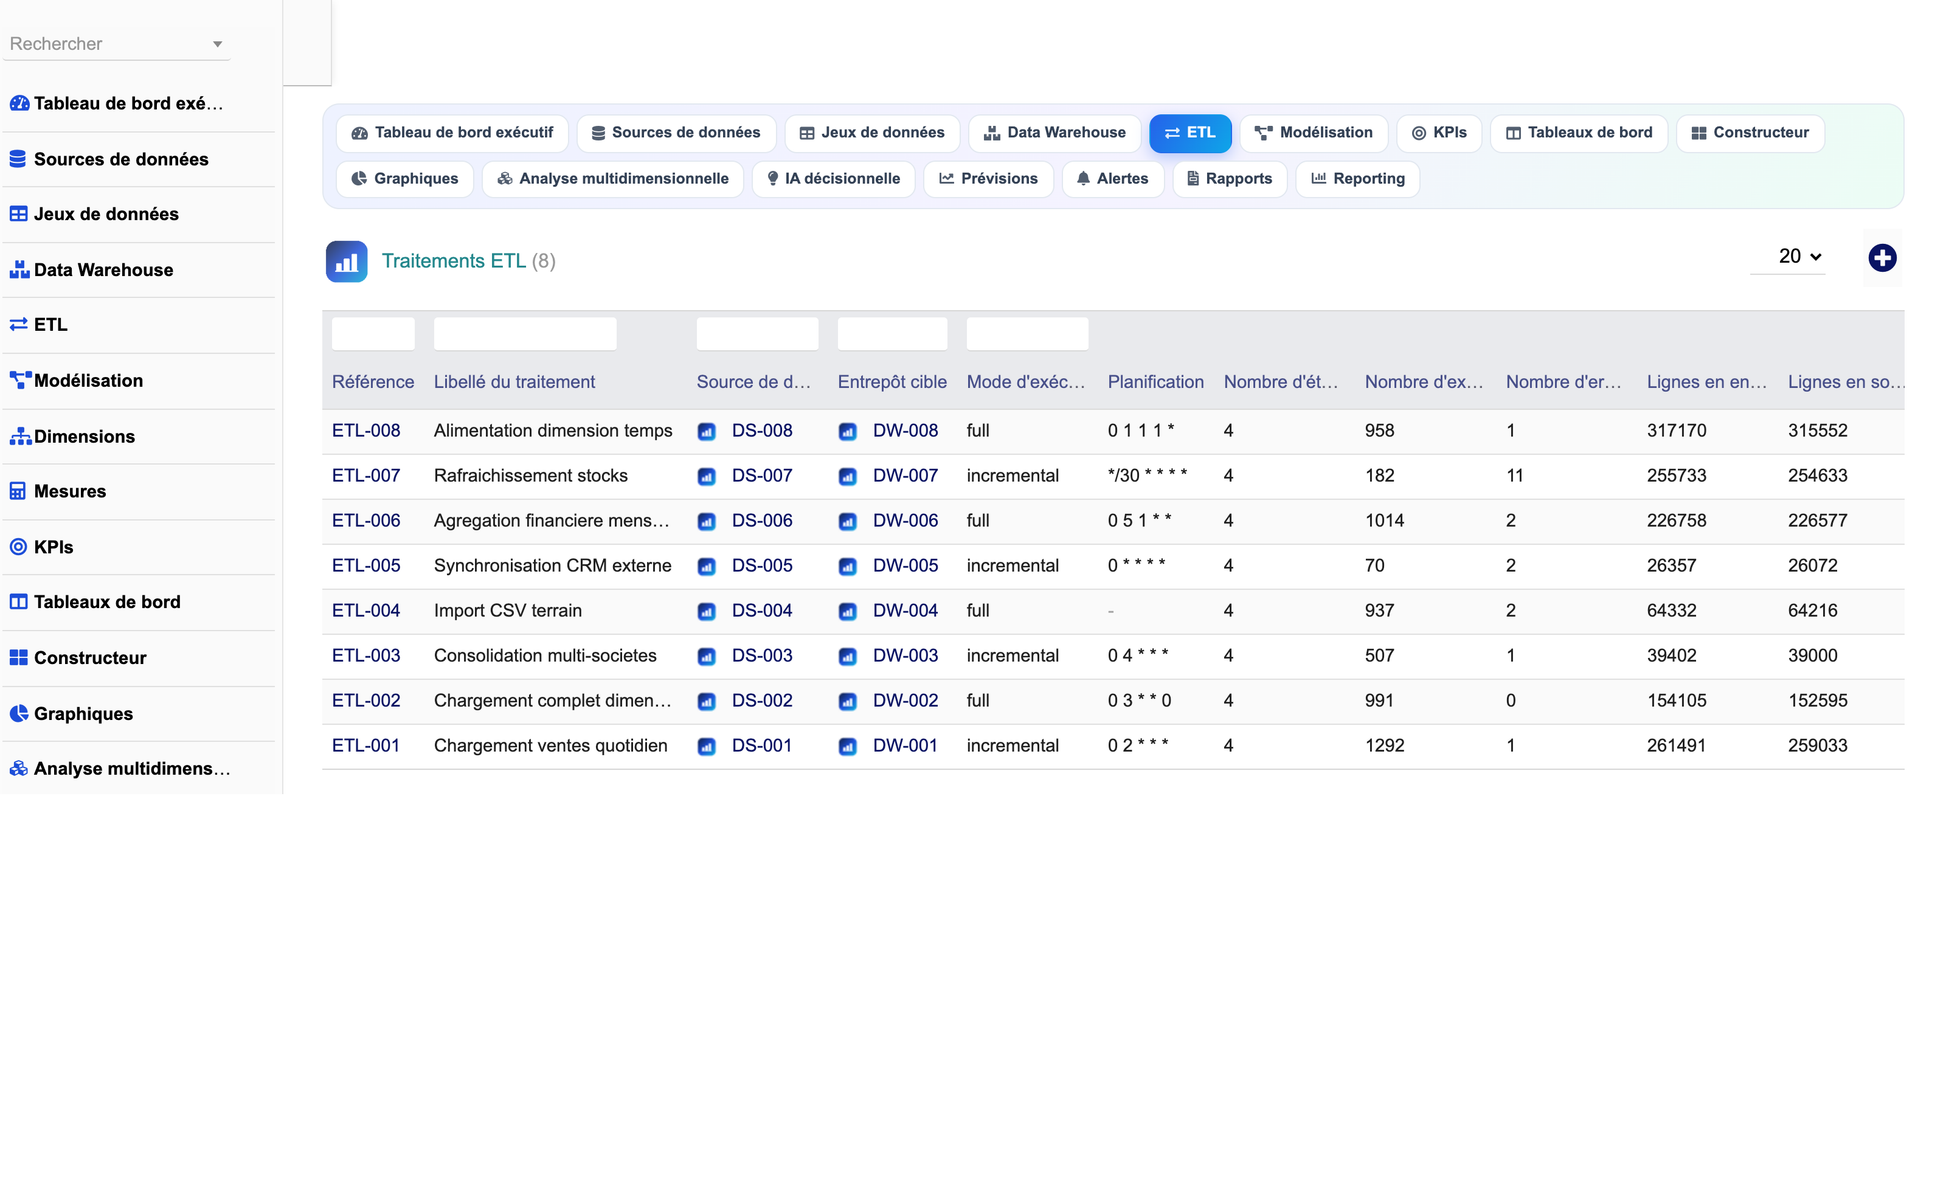Click the DW-005 warehouse icon

pos(847,567)
